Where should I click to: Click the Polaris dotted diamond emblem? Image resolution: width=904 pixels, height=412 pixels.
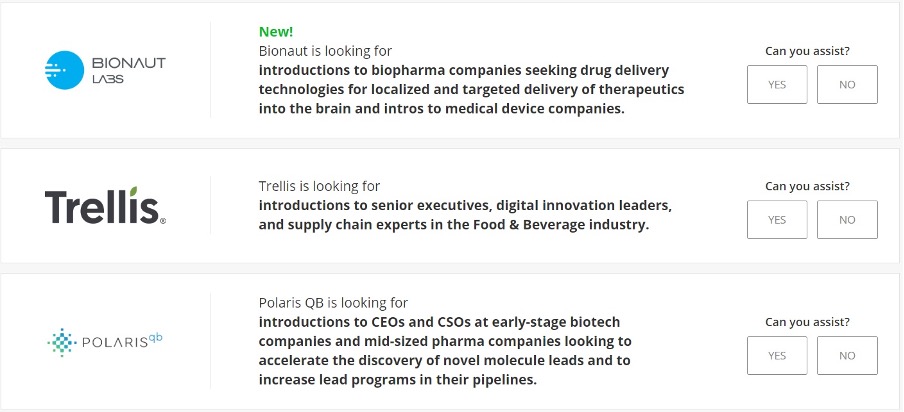pos(62,342)
